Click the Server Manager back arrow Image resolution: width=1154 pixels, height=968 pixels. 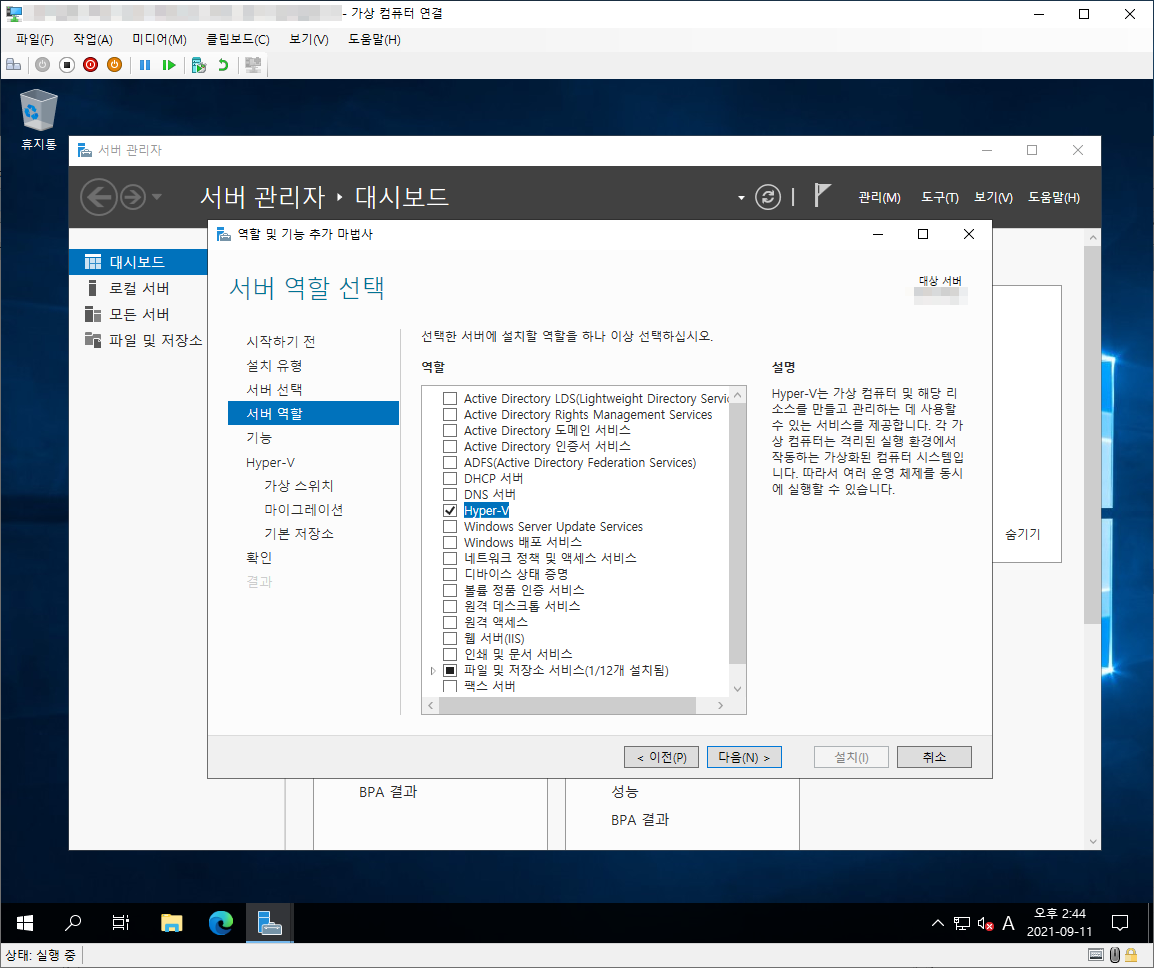(x=99, y=197)
